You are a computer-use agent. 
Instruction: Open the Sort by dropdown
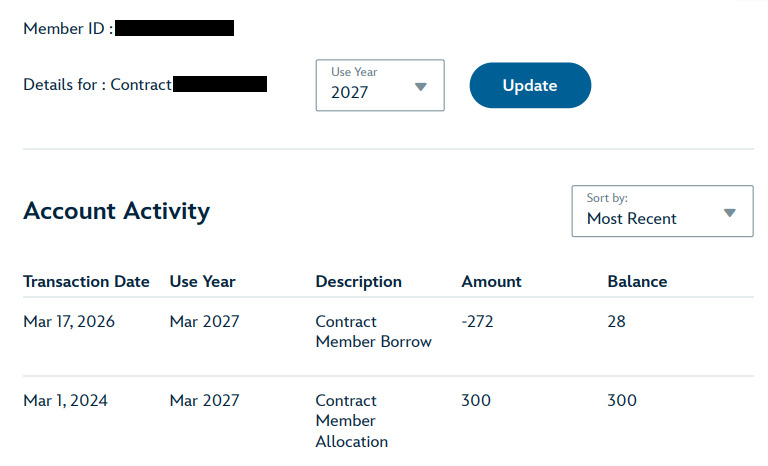tap(662, 211)
